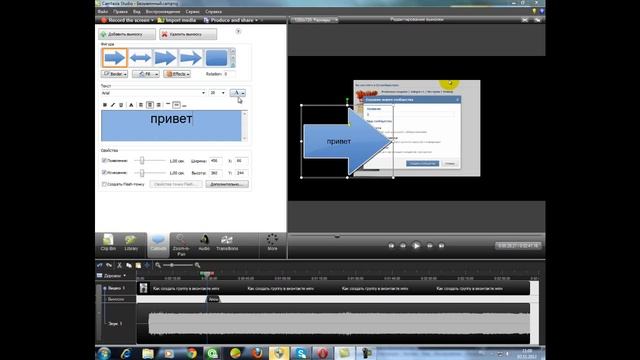Select the rounded rectangle callout shape

pos(216,58)
